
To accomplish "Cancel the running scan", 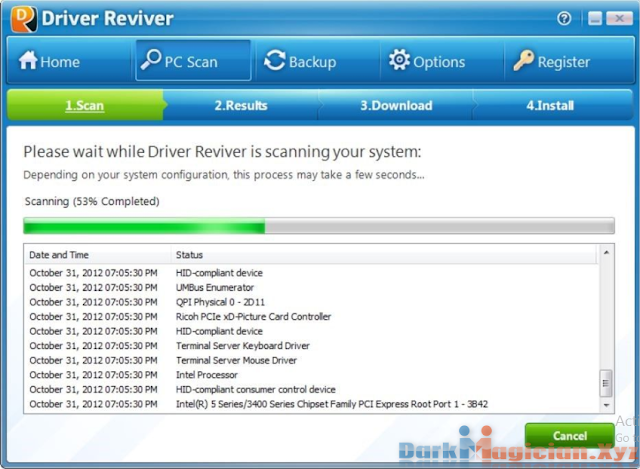I will pyautogui.click(x=570, y=436).
